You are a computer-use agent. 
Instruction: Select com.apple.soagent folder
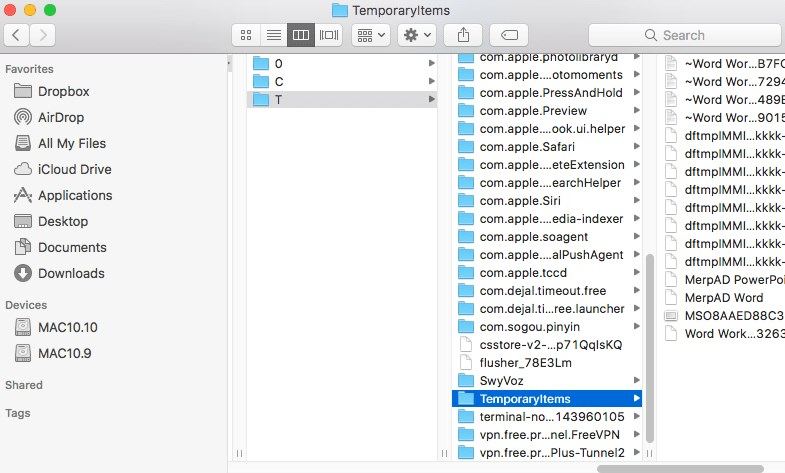click(547, 237)
